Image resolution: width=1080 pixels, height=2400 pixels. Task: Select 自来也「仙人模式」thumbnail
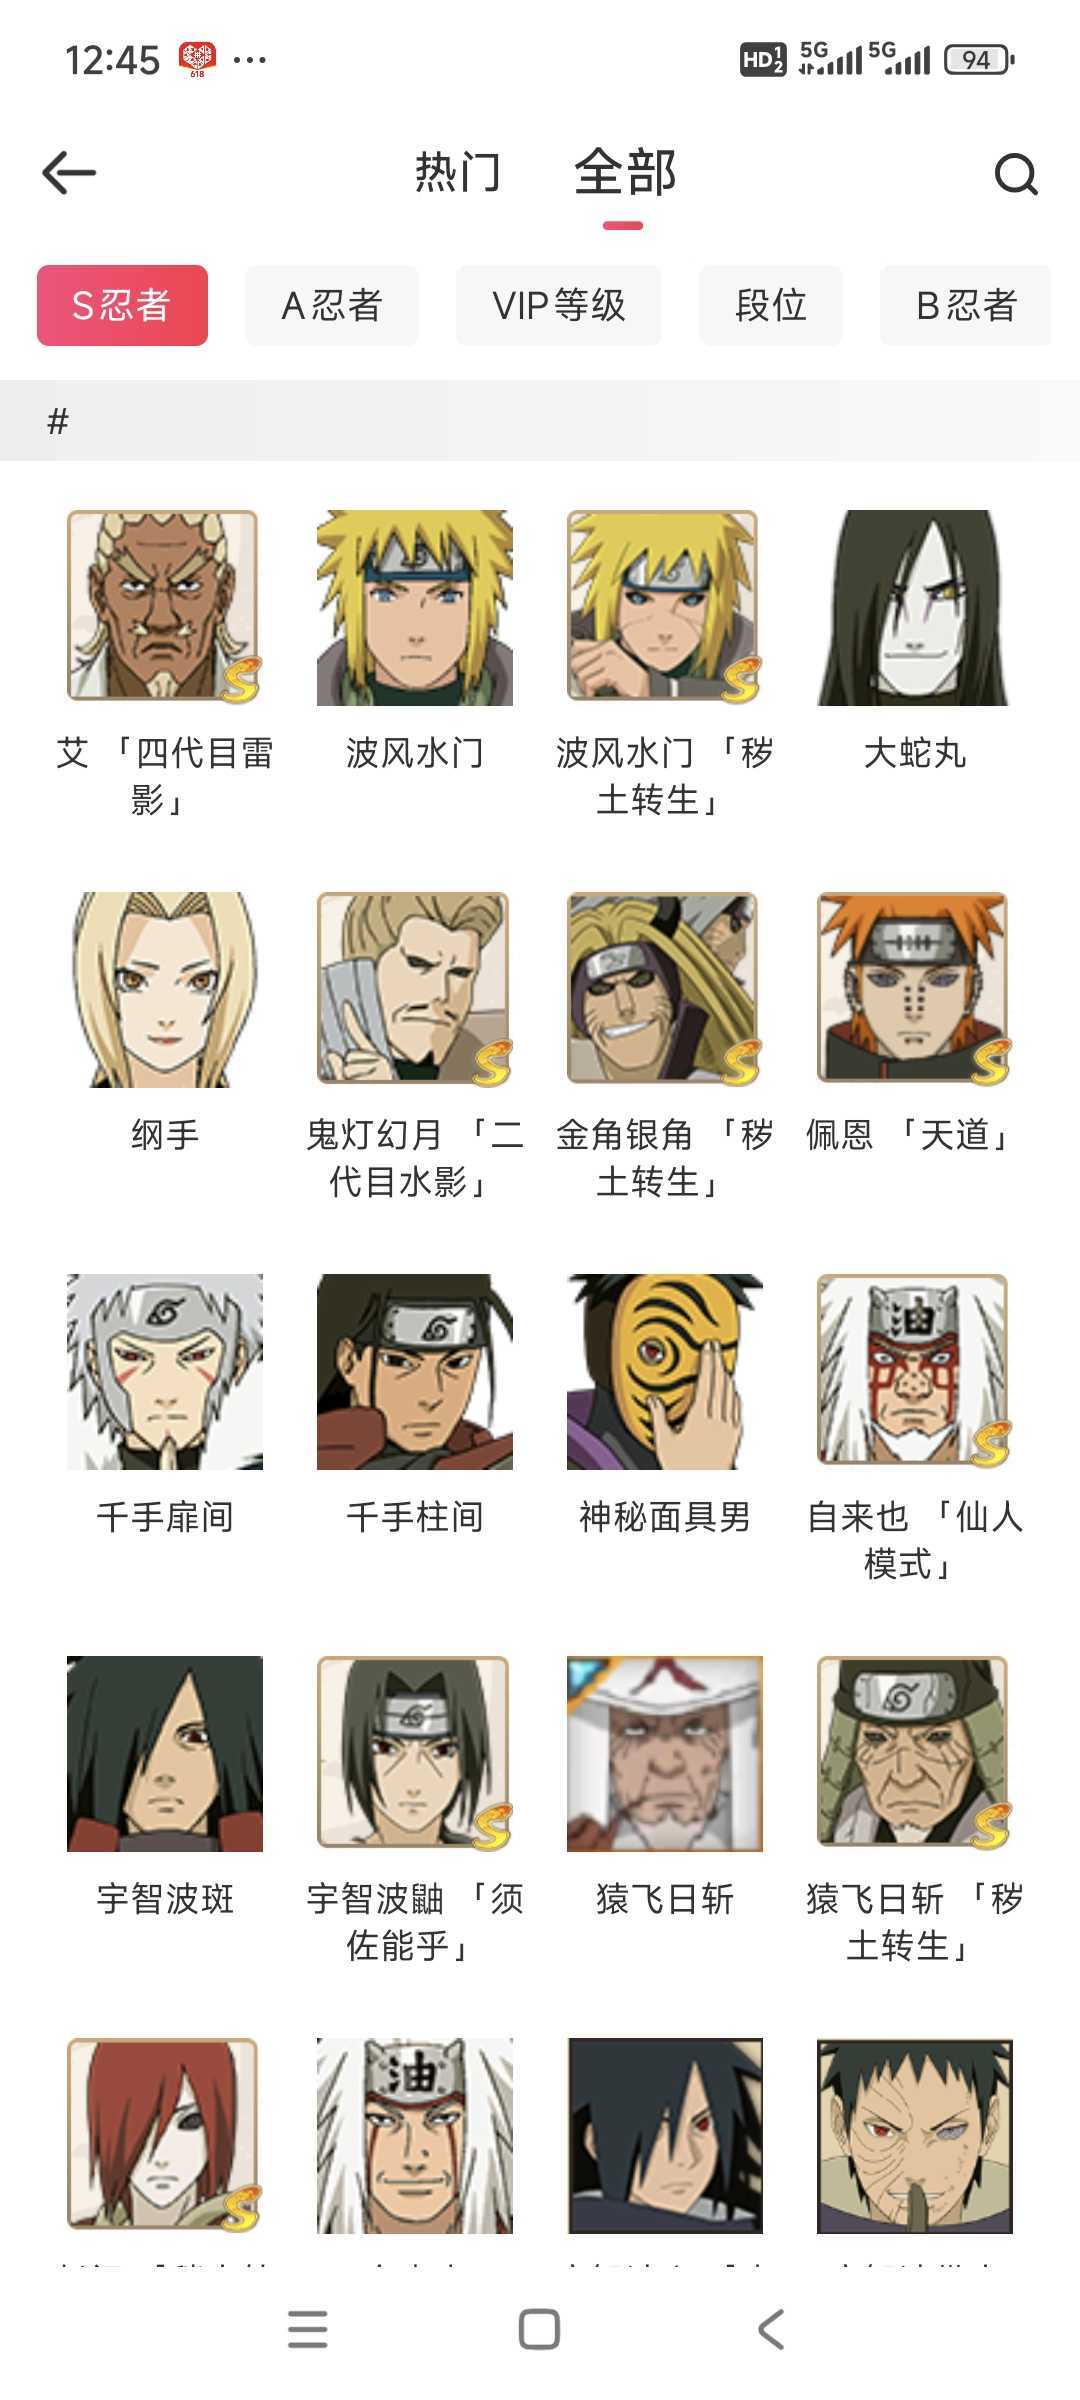[x=914, y=1372]
